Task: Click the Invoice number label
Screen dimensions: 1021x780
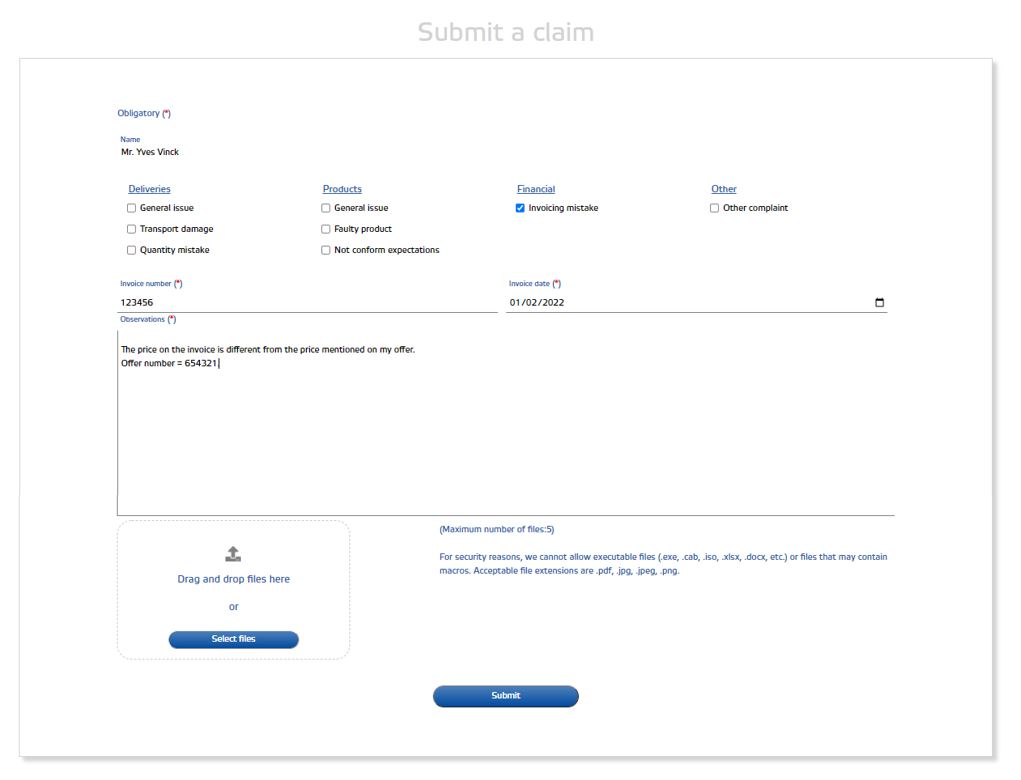Action: [151, 283]
